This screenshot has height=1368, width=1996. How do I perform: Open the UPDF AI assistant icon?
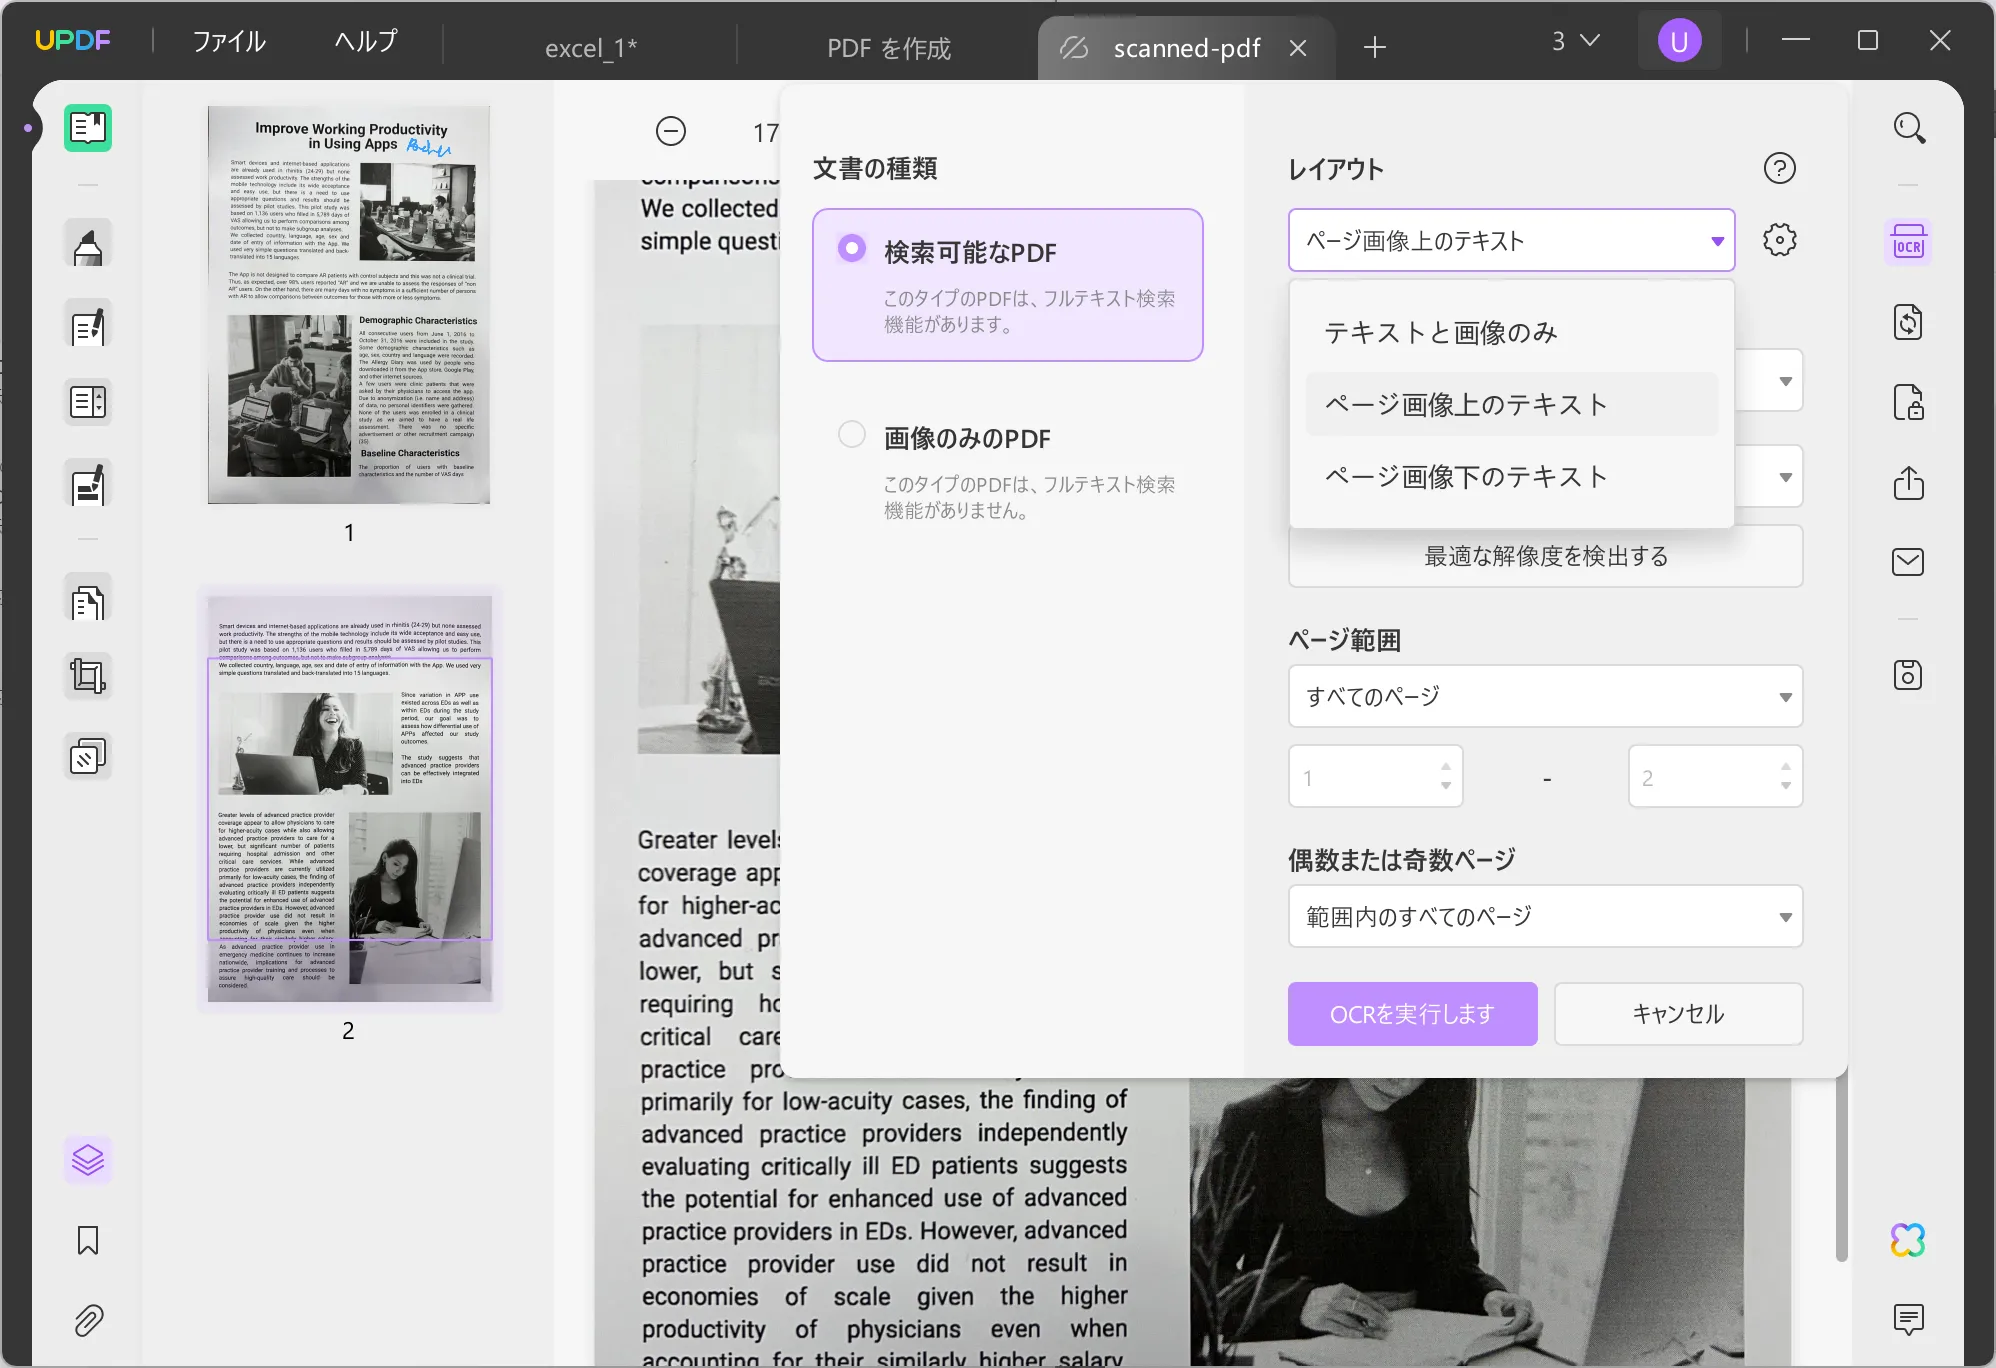tap(1908, 1240)
